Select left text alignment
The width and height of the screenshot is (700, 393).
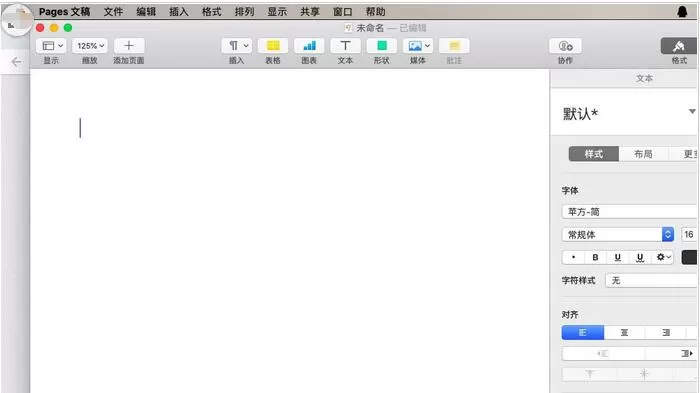tap(583, 332)
